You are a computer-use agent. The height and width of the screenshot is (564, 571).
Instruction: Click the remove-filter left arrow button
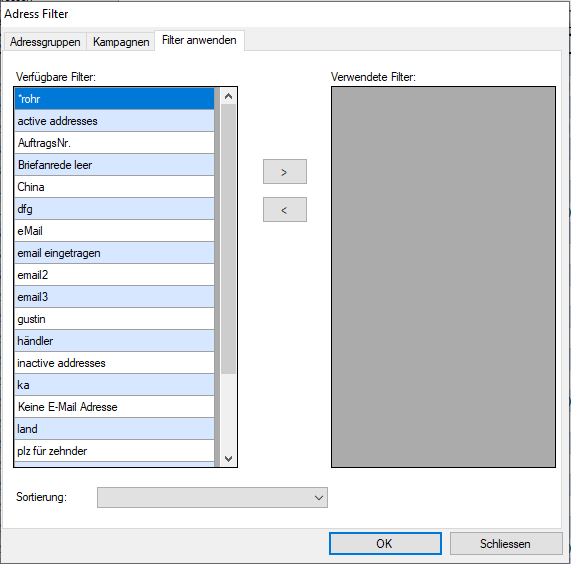(285, 210)
